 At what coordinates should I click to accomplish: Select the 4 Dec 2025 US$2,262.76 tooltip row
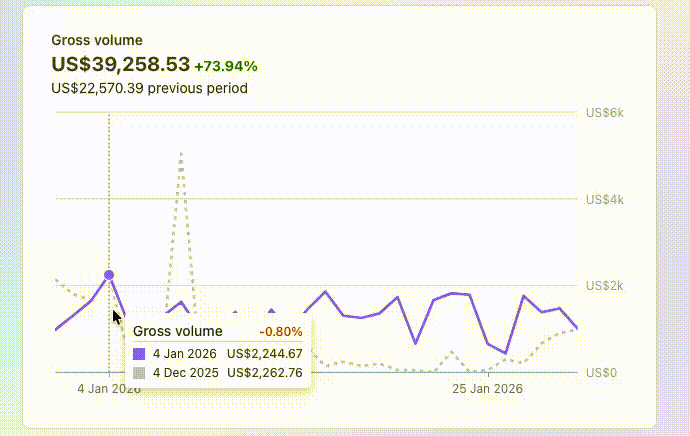(217, 373)
